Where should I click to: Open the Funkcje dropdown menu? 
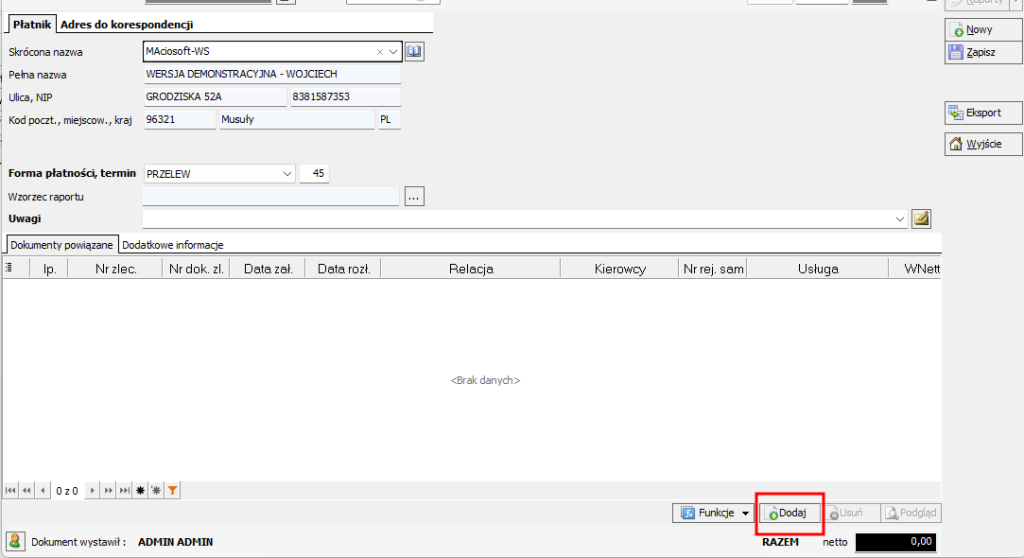pos(715,513)
